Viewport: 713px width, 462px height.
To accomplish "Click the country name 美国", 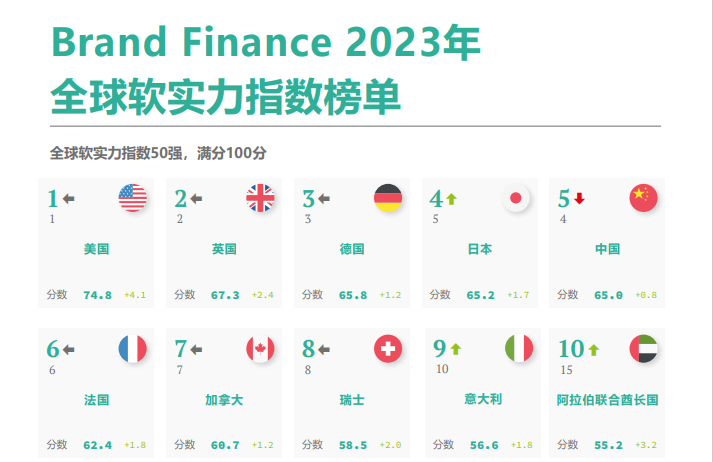I will (x=96, y=249).
